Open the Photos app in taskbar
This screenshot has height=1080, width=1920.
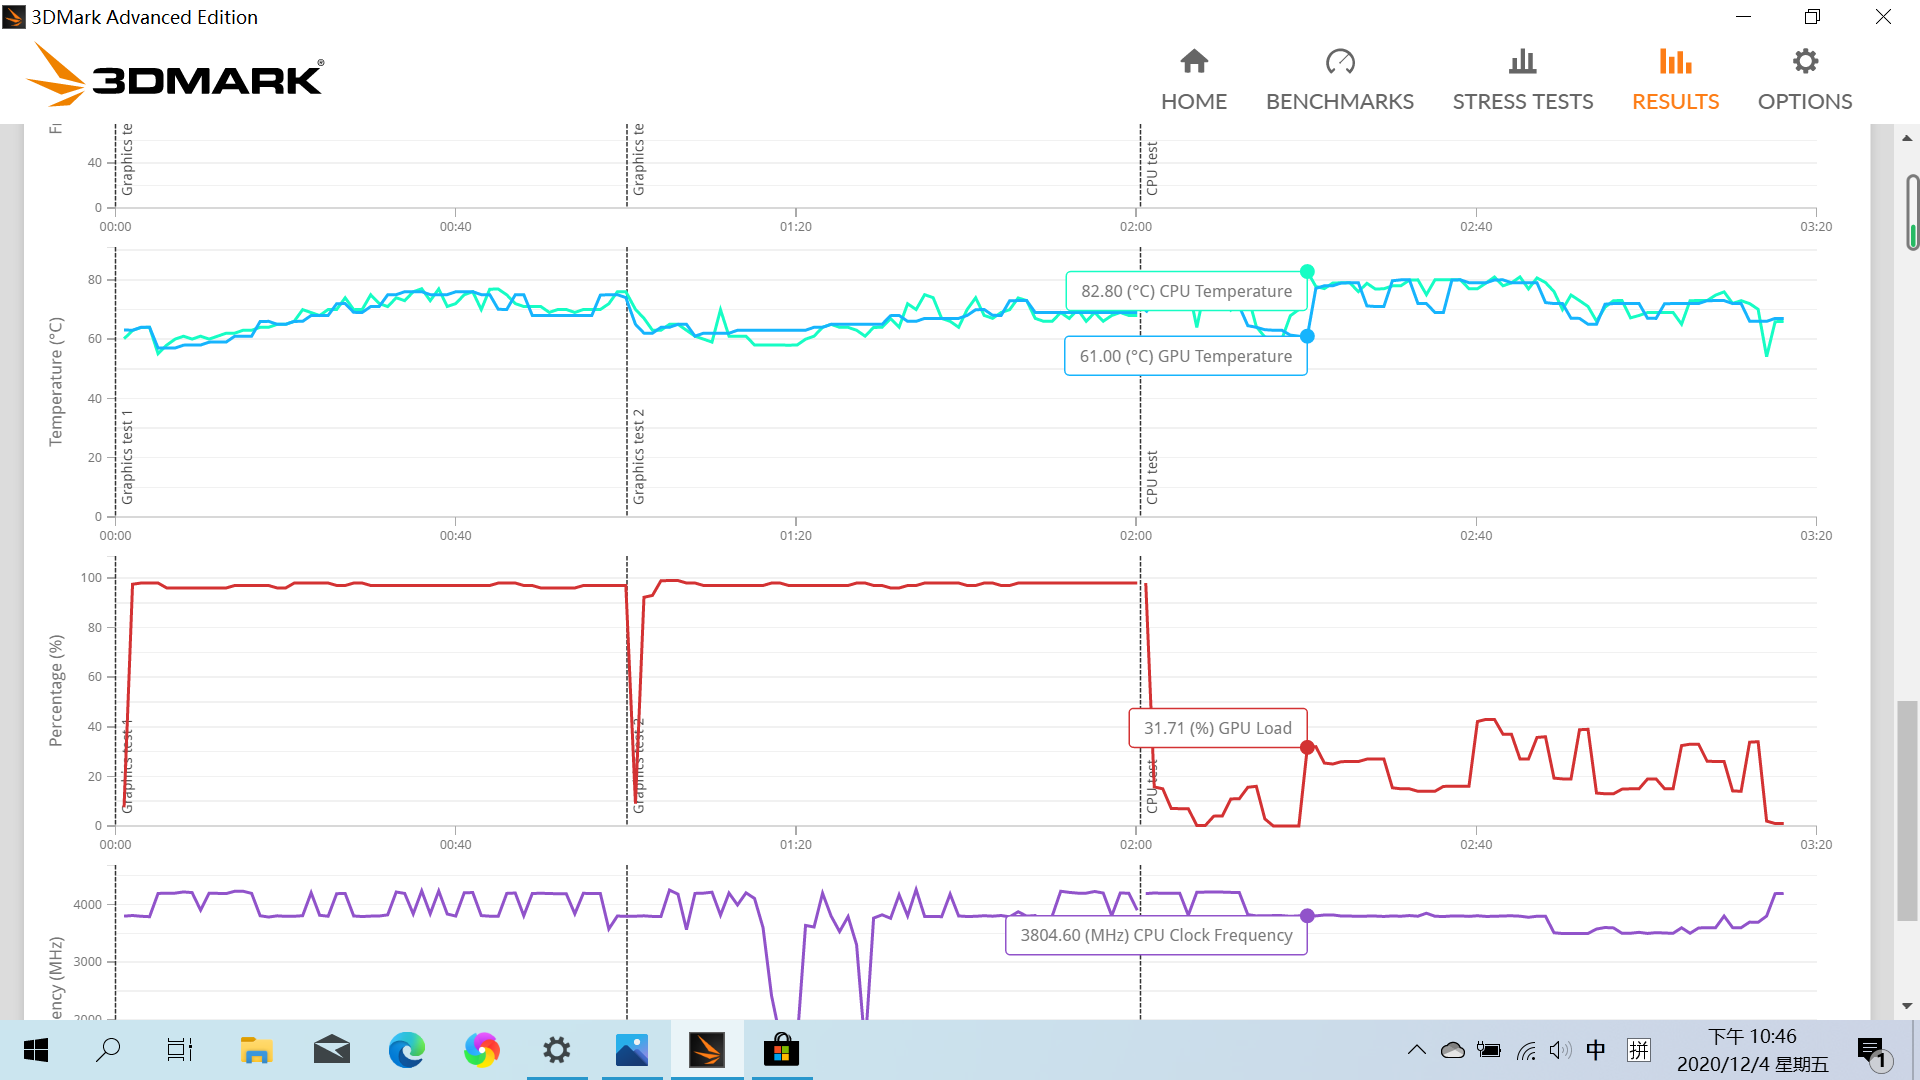[632, 1050]
